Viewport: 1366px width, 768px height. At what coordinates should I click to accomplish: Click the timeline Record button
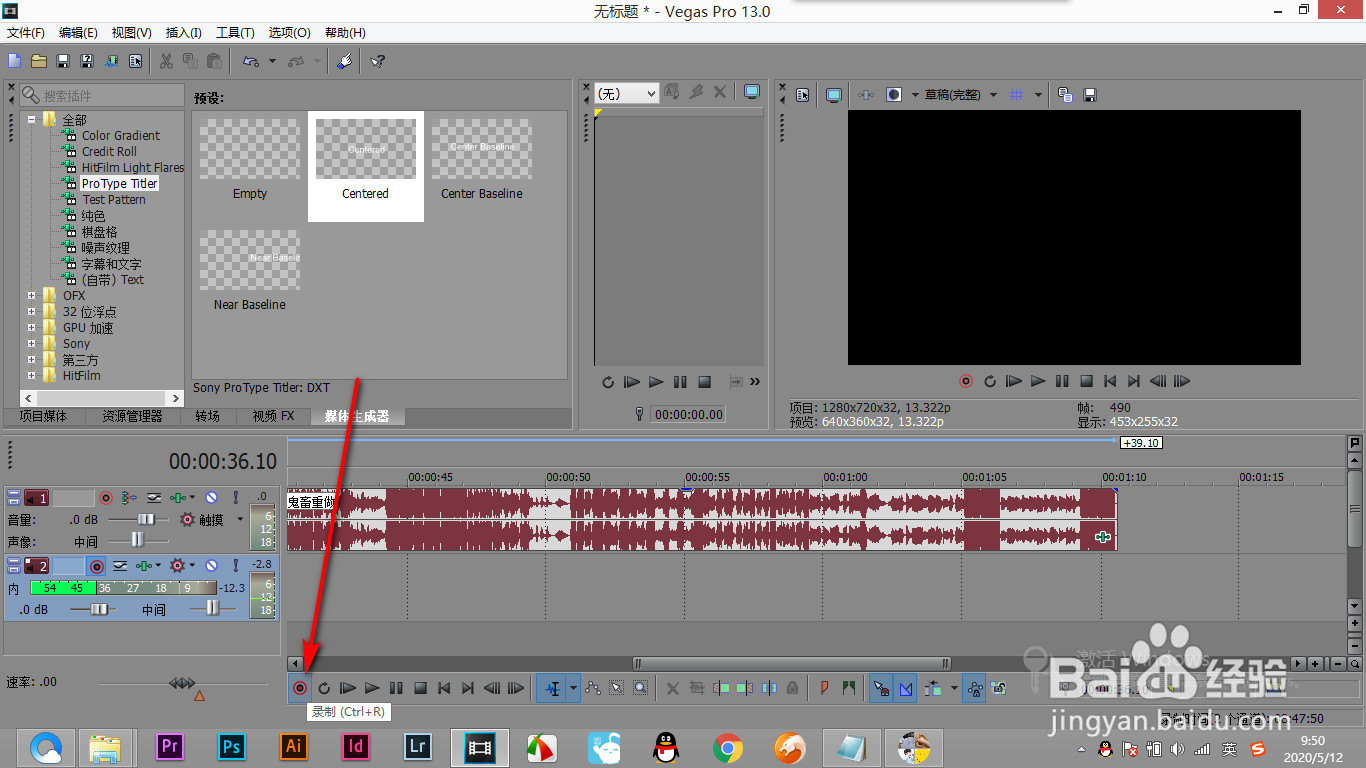point(300,688)
